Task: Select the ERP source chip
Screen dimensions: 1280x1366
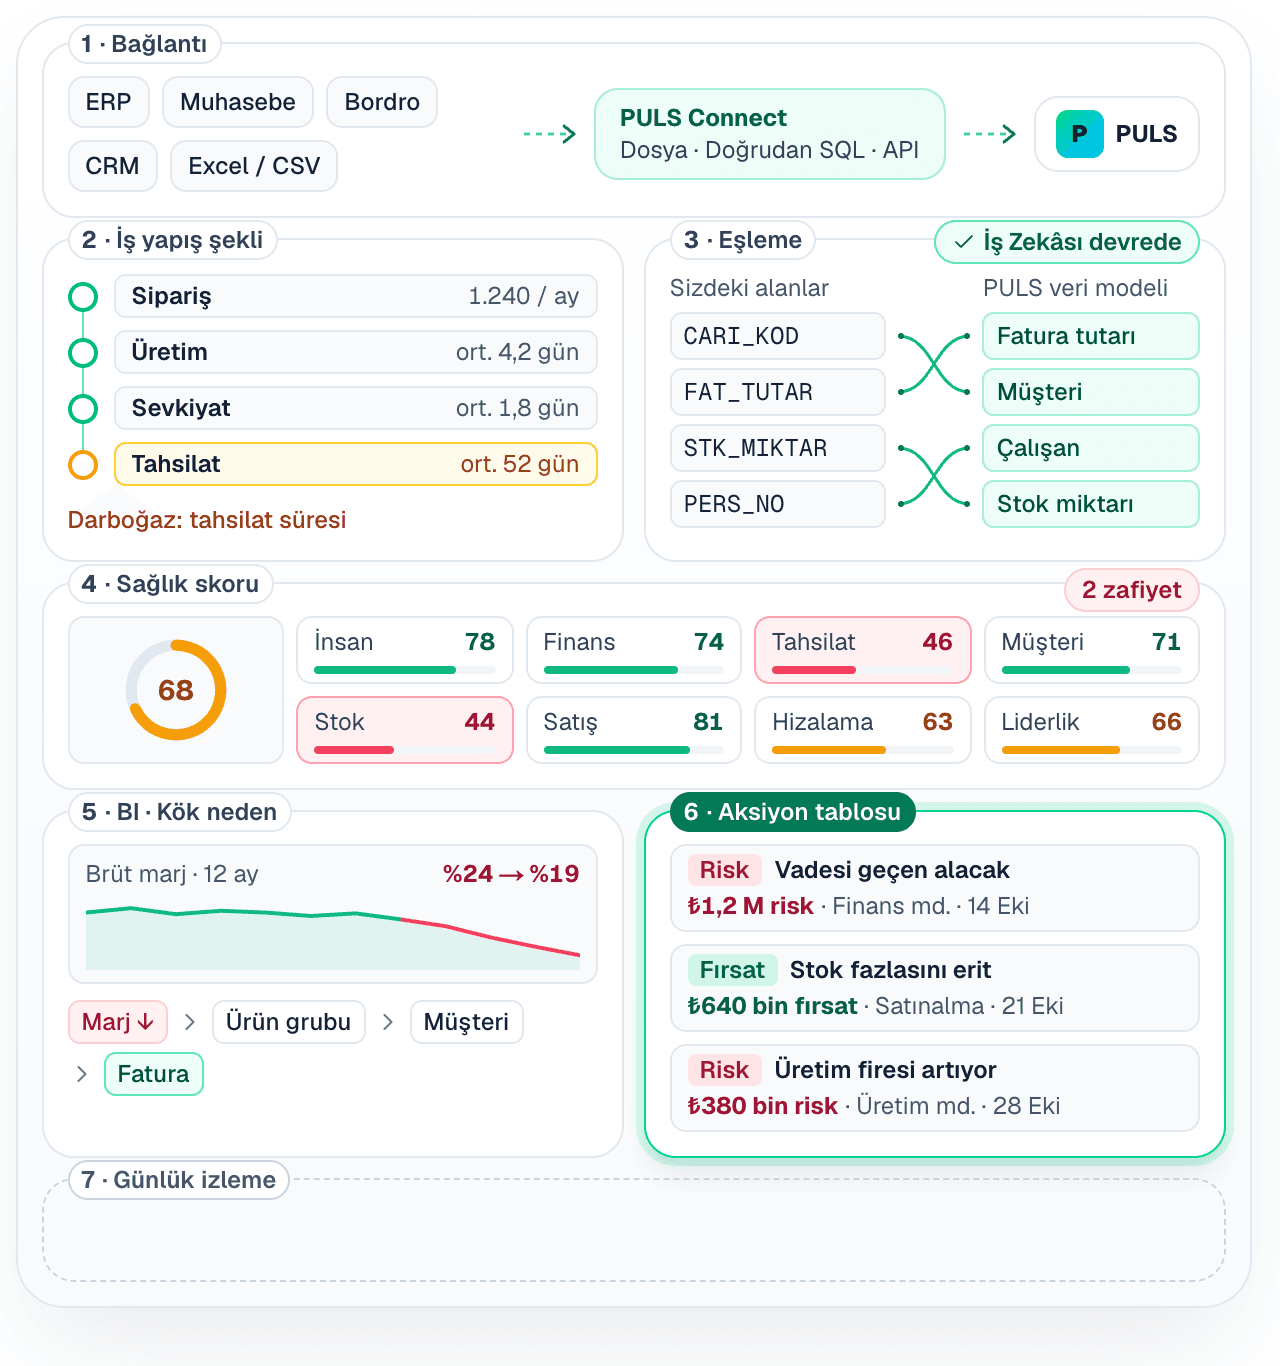Action: (109, 102)
